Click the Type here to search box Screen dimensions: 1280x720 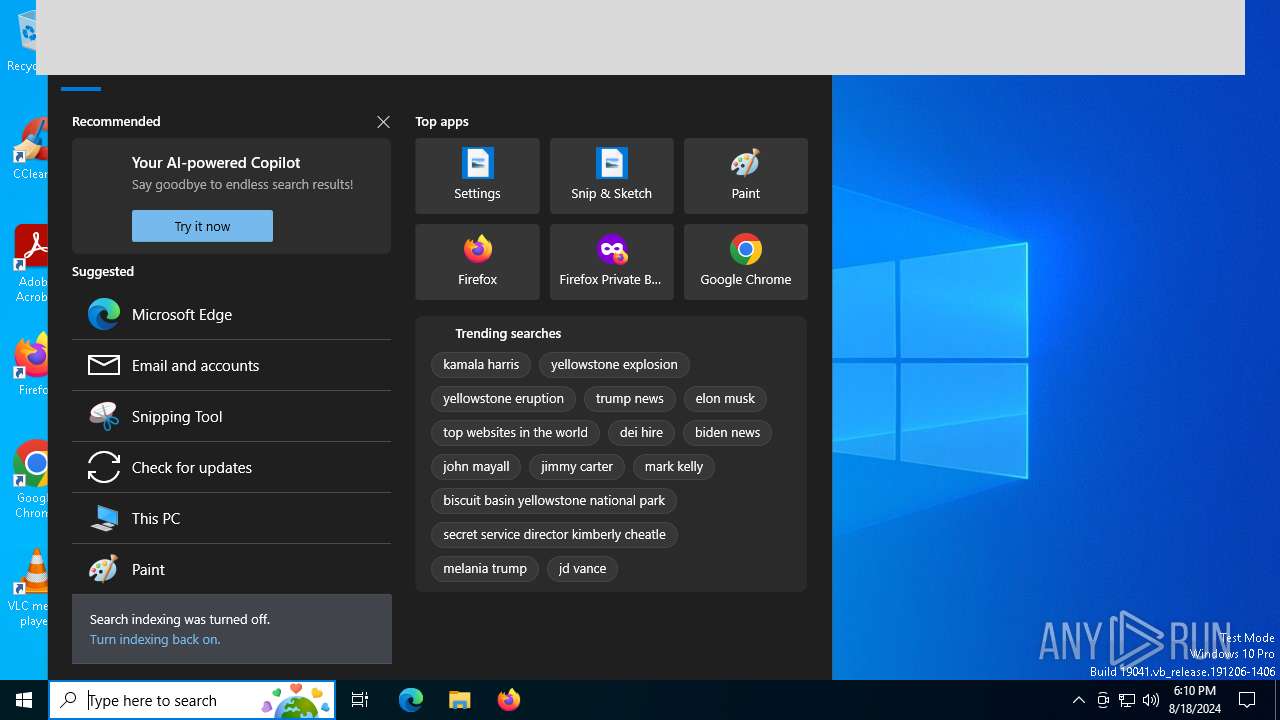pos(192,700)
